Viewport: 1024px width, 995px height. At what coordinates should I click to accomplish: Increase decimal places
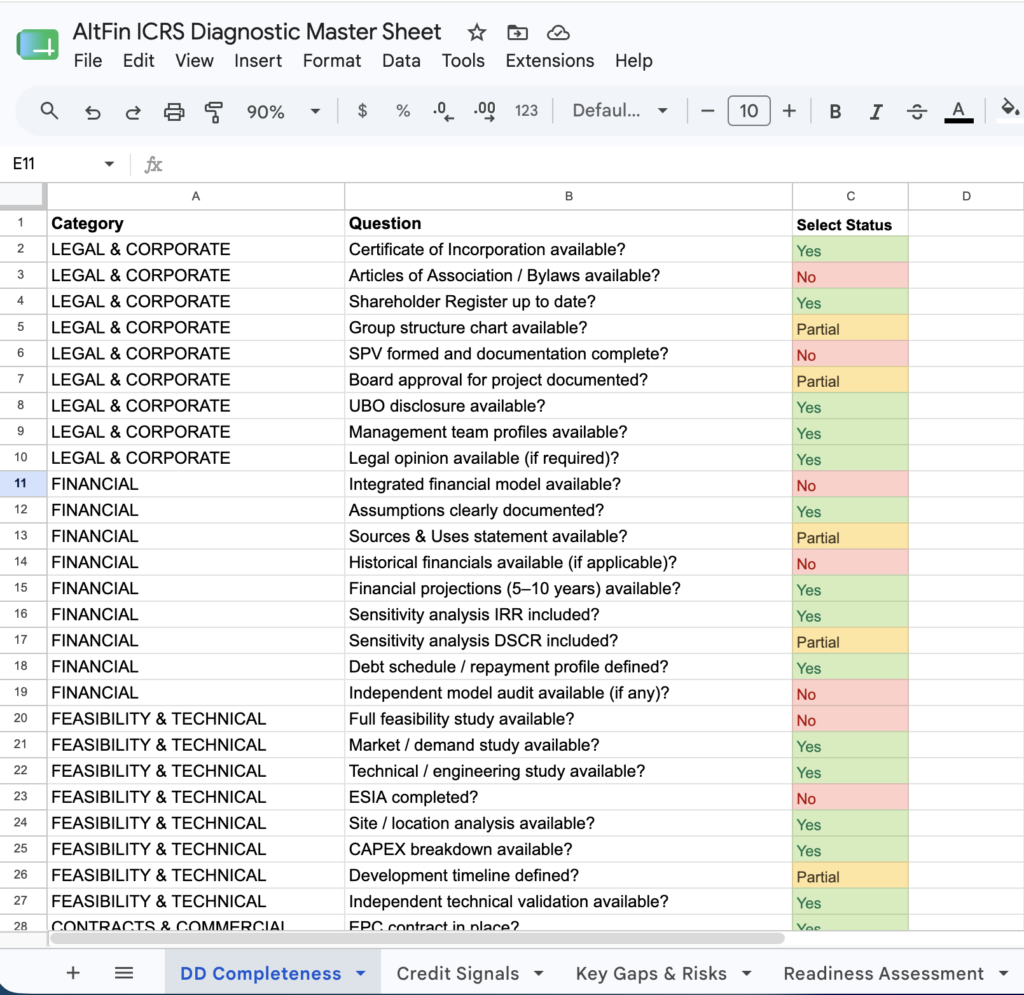pos(485,111)
